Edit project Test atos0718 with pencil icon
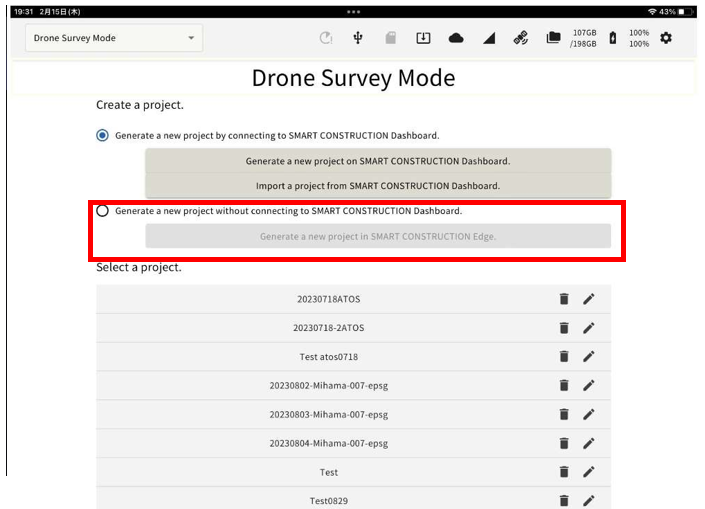The height and width of the screenshot is (509, 705). 589,357
